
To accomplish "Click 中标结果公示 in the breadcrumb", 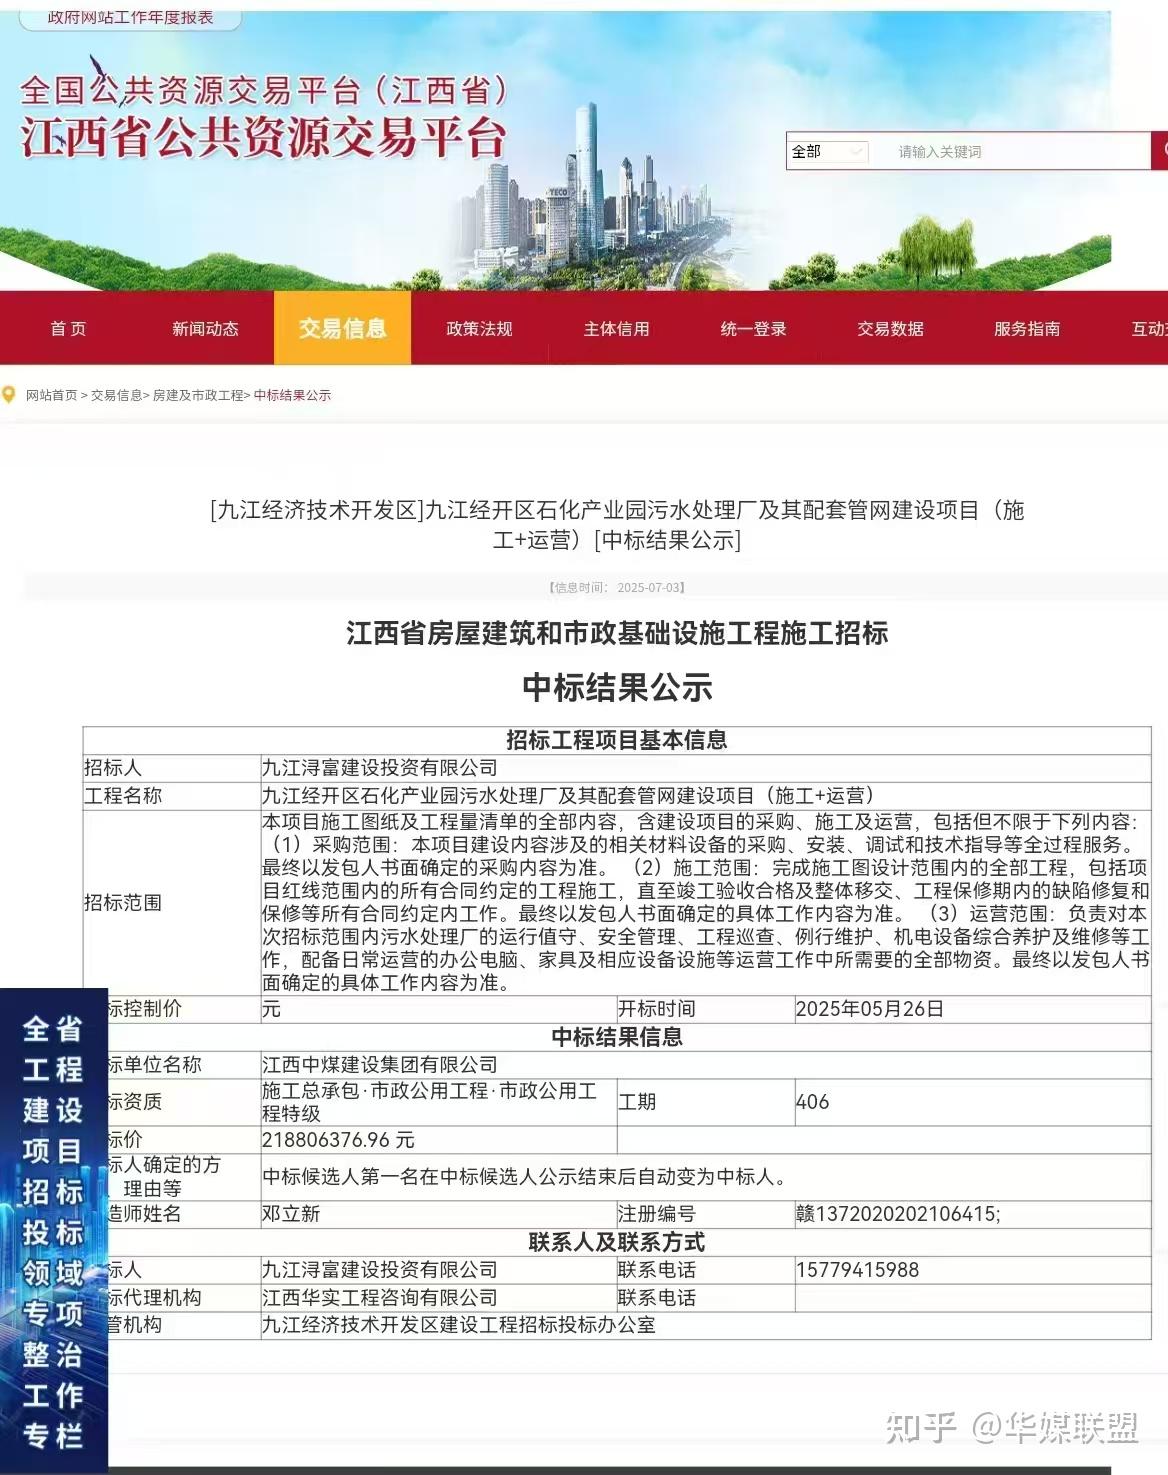I will click(292, 395).
